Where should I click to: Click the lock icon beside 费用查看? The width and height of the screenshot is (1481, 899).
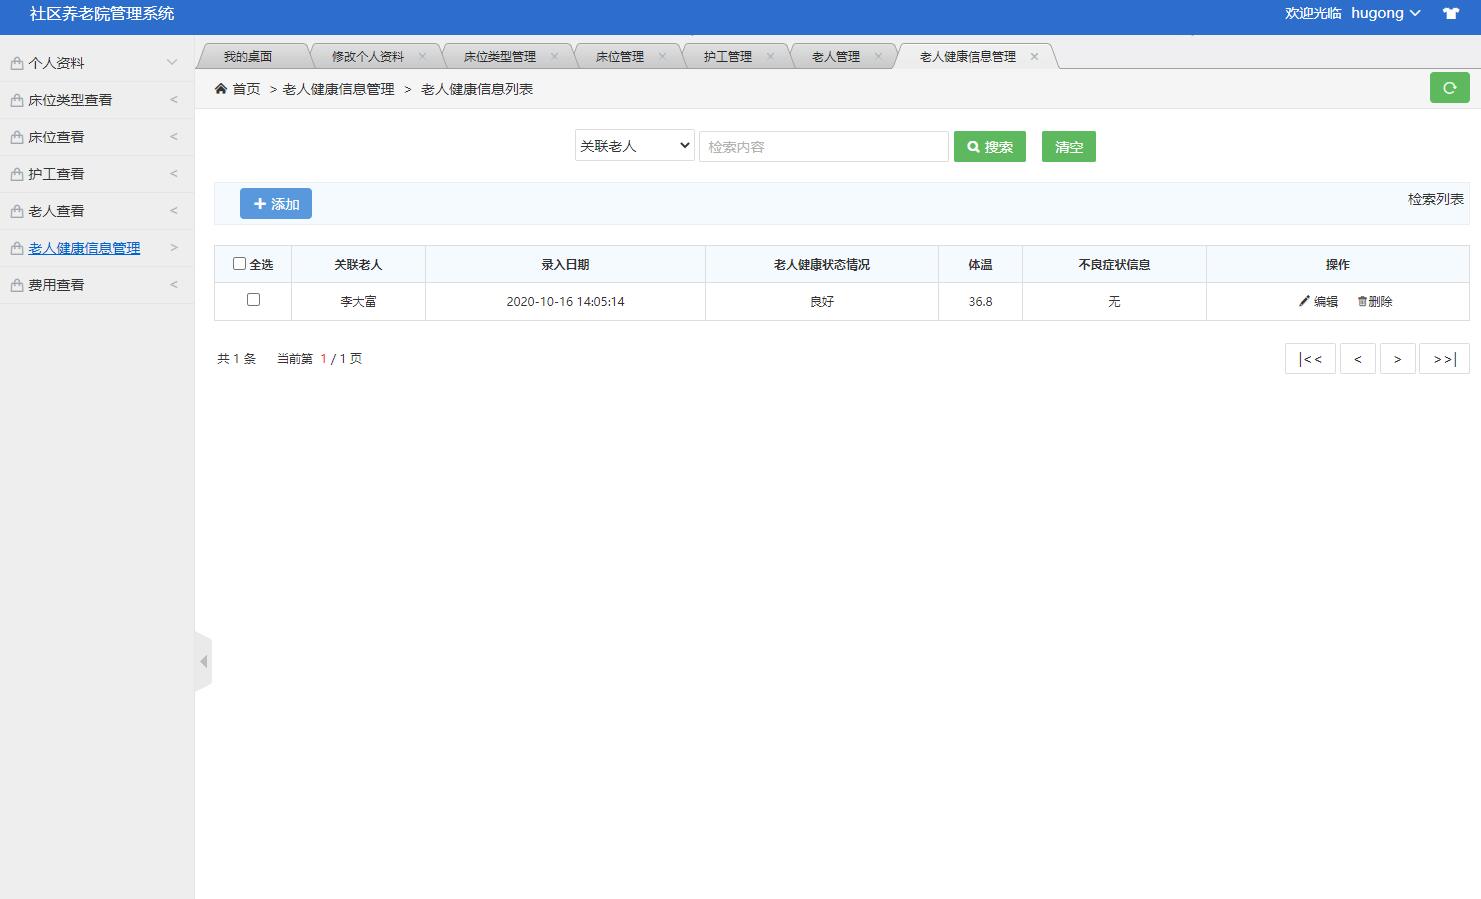[15, 284]
